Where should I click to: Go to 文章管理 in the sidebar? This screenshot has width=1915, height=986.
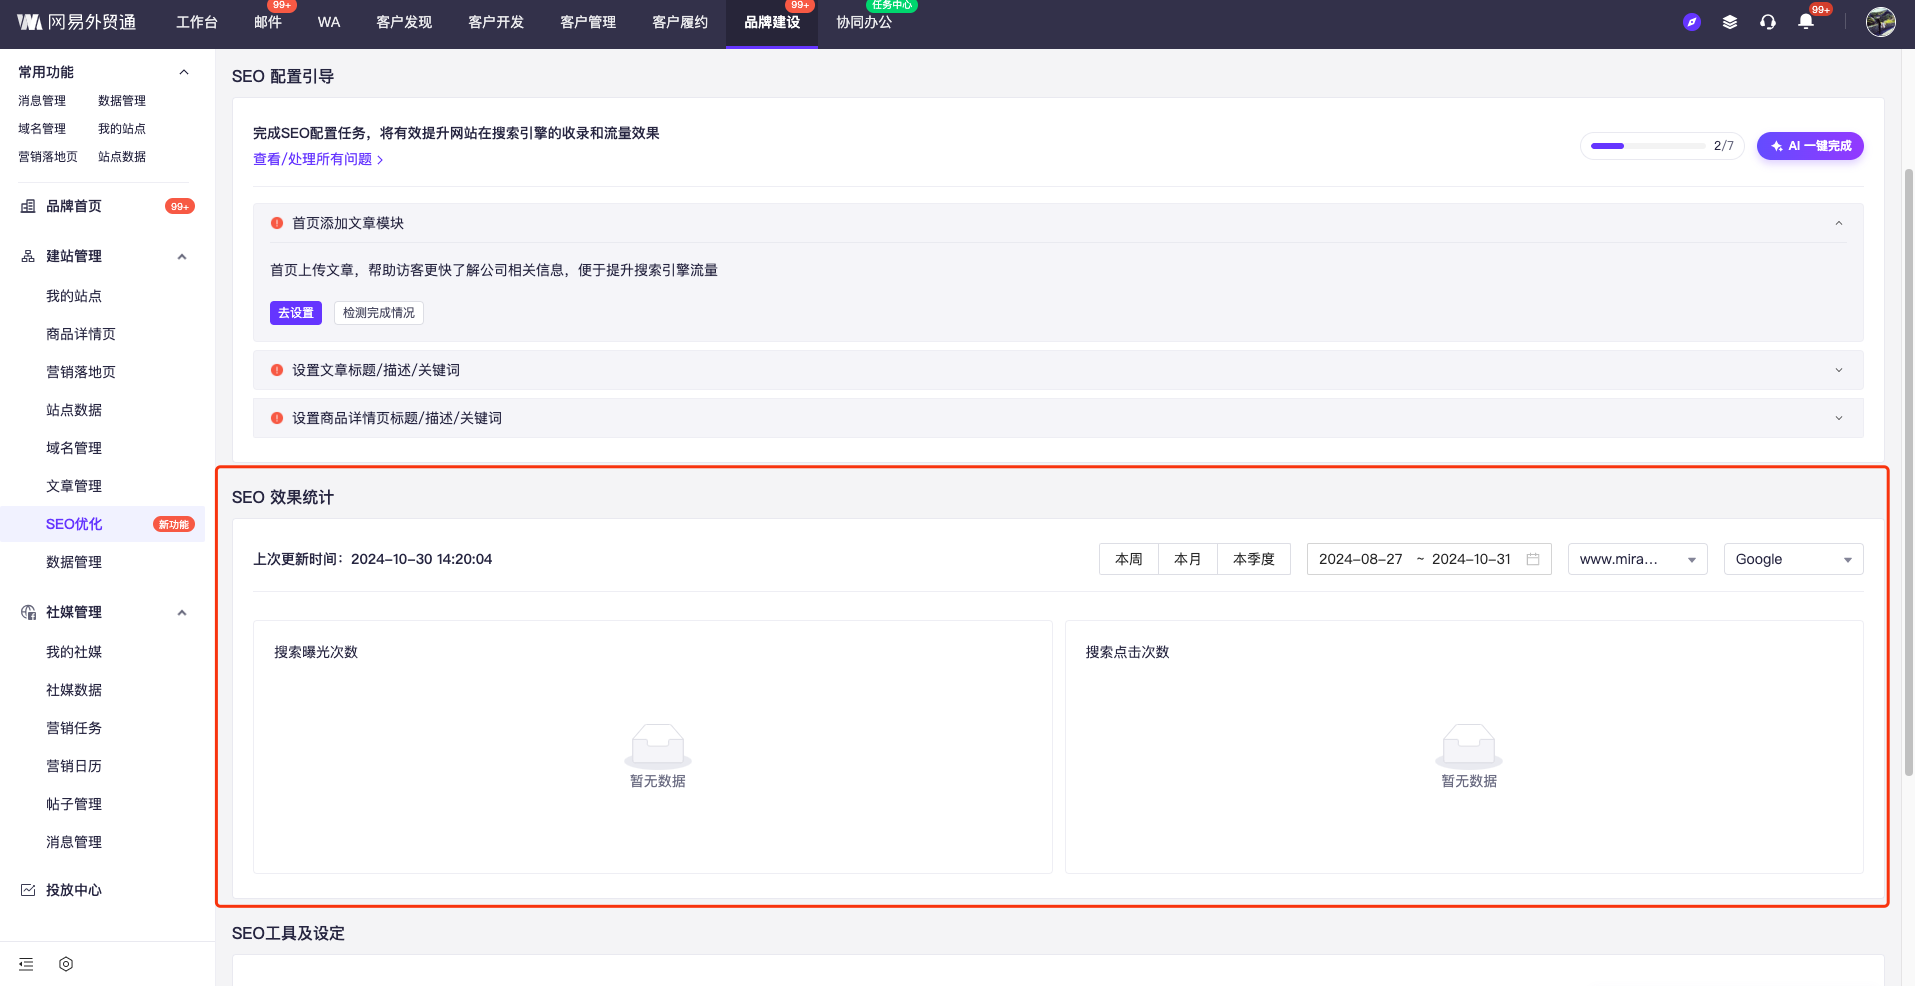tap(74, 486)
